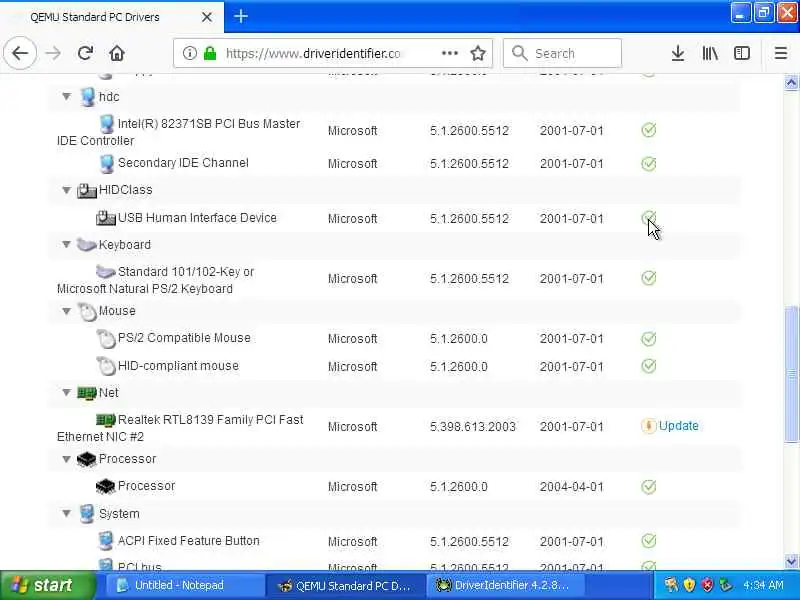The height and width of the screenshot is (600, 800).
Task: Click green check for HID-compliant mouse
Action: coord(648,366)
